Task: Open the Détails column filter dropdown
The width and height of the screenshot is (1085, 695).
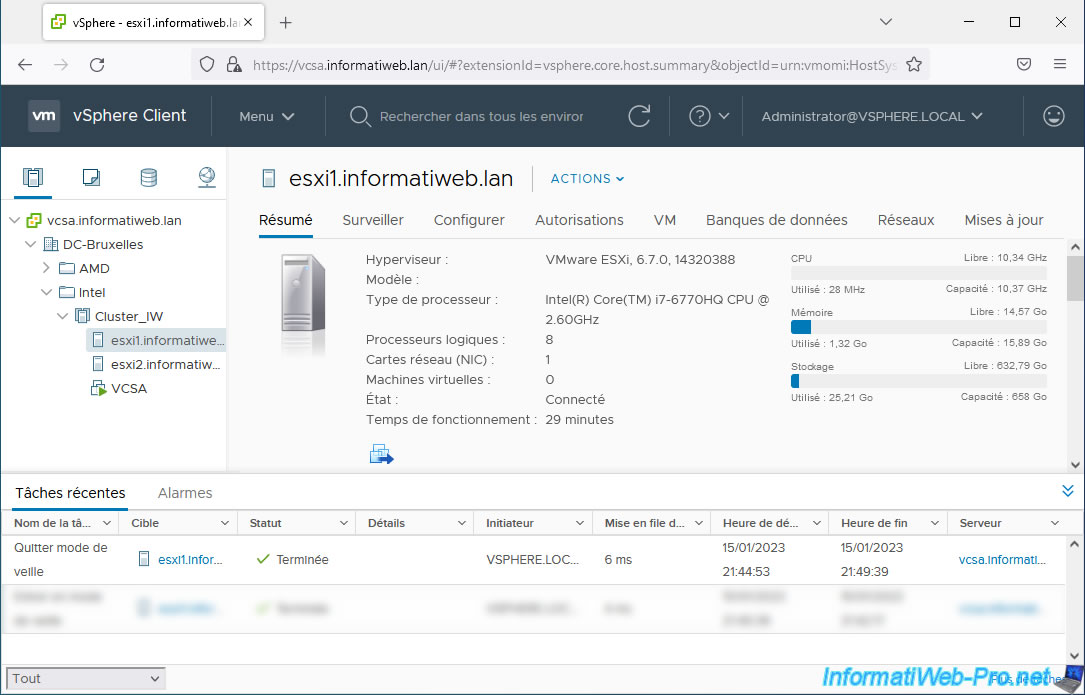Action: coord(462,523)
